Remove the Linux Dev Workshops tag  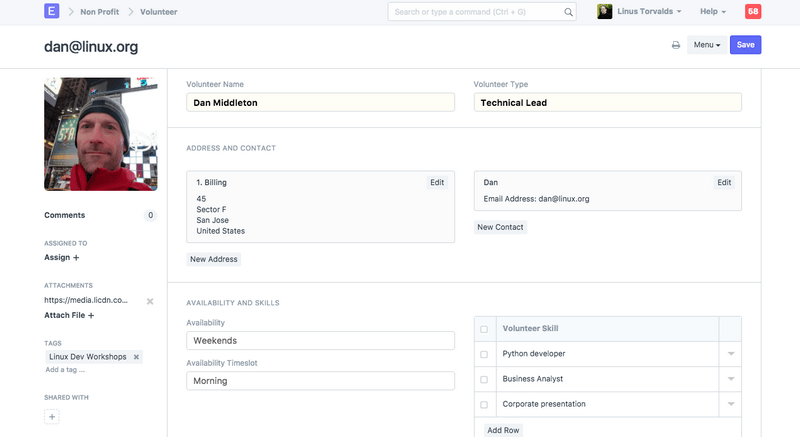pos(137,356)
